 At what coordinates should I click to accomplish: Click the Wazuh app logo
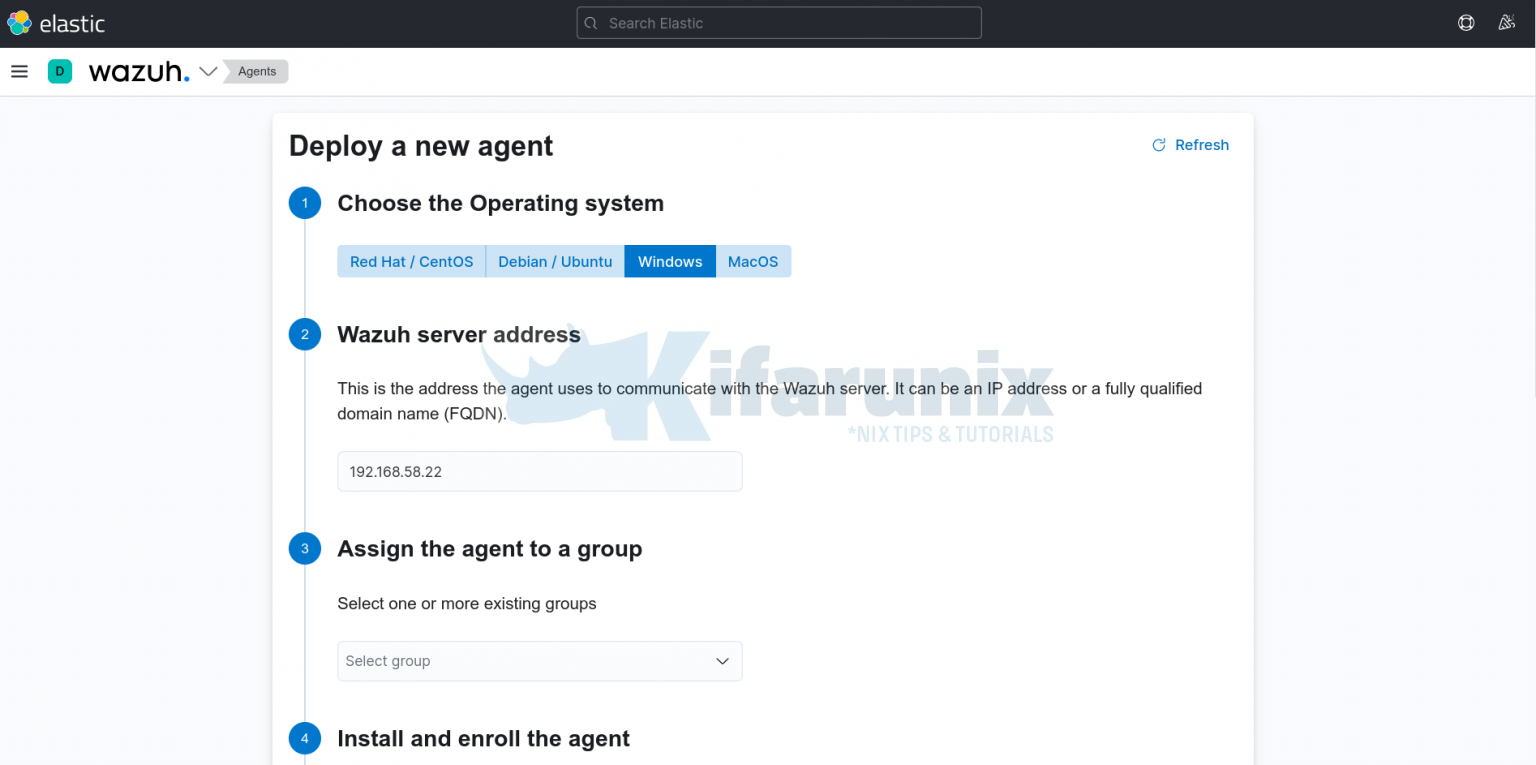pyautogui.click(x=139, y=71)
